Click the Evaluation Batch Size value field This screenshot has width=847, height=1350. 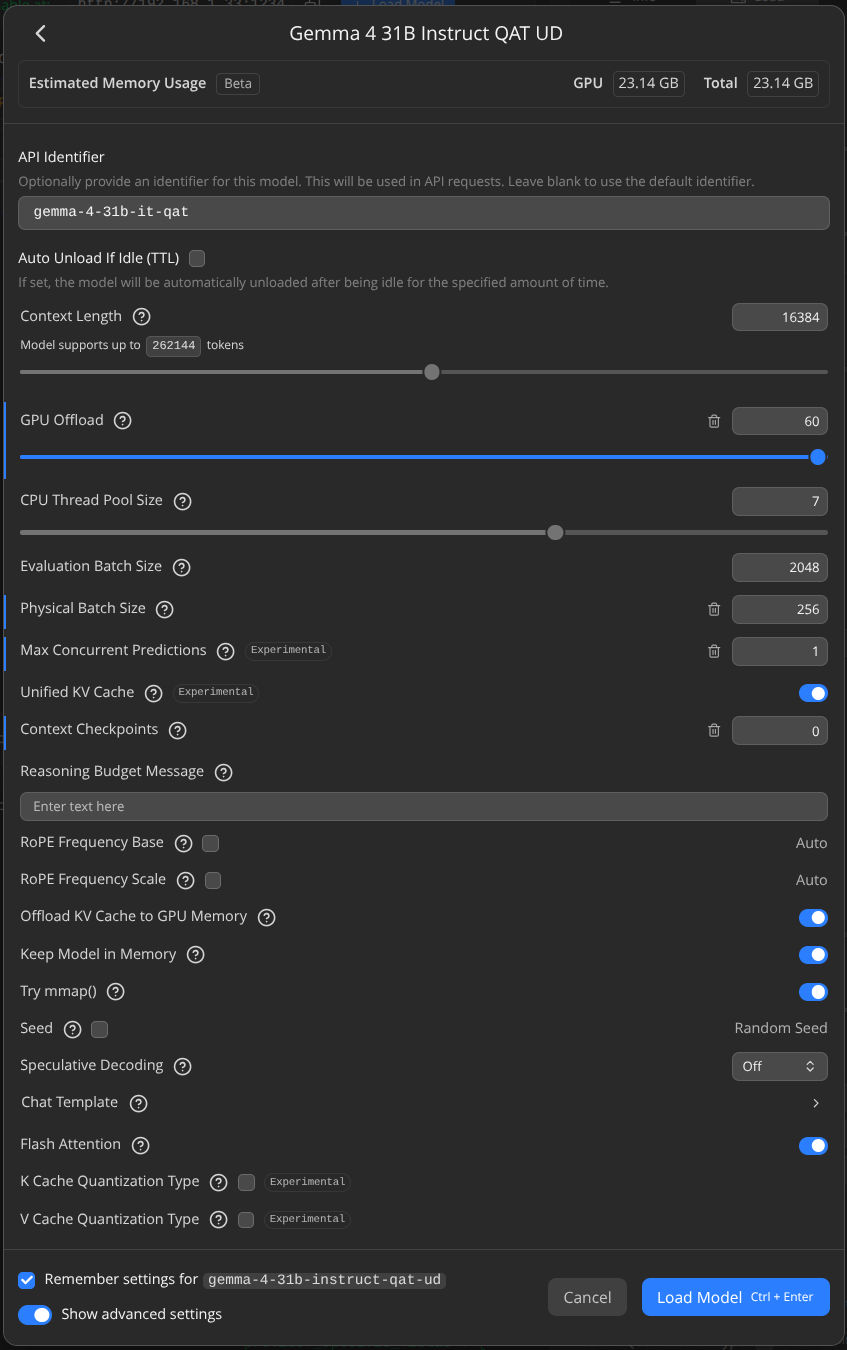780,567
